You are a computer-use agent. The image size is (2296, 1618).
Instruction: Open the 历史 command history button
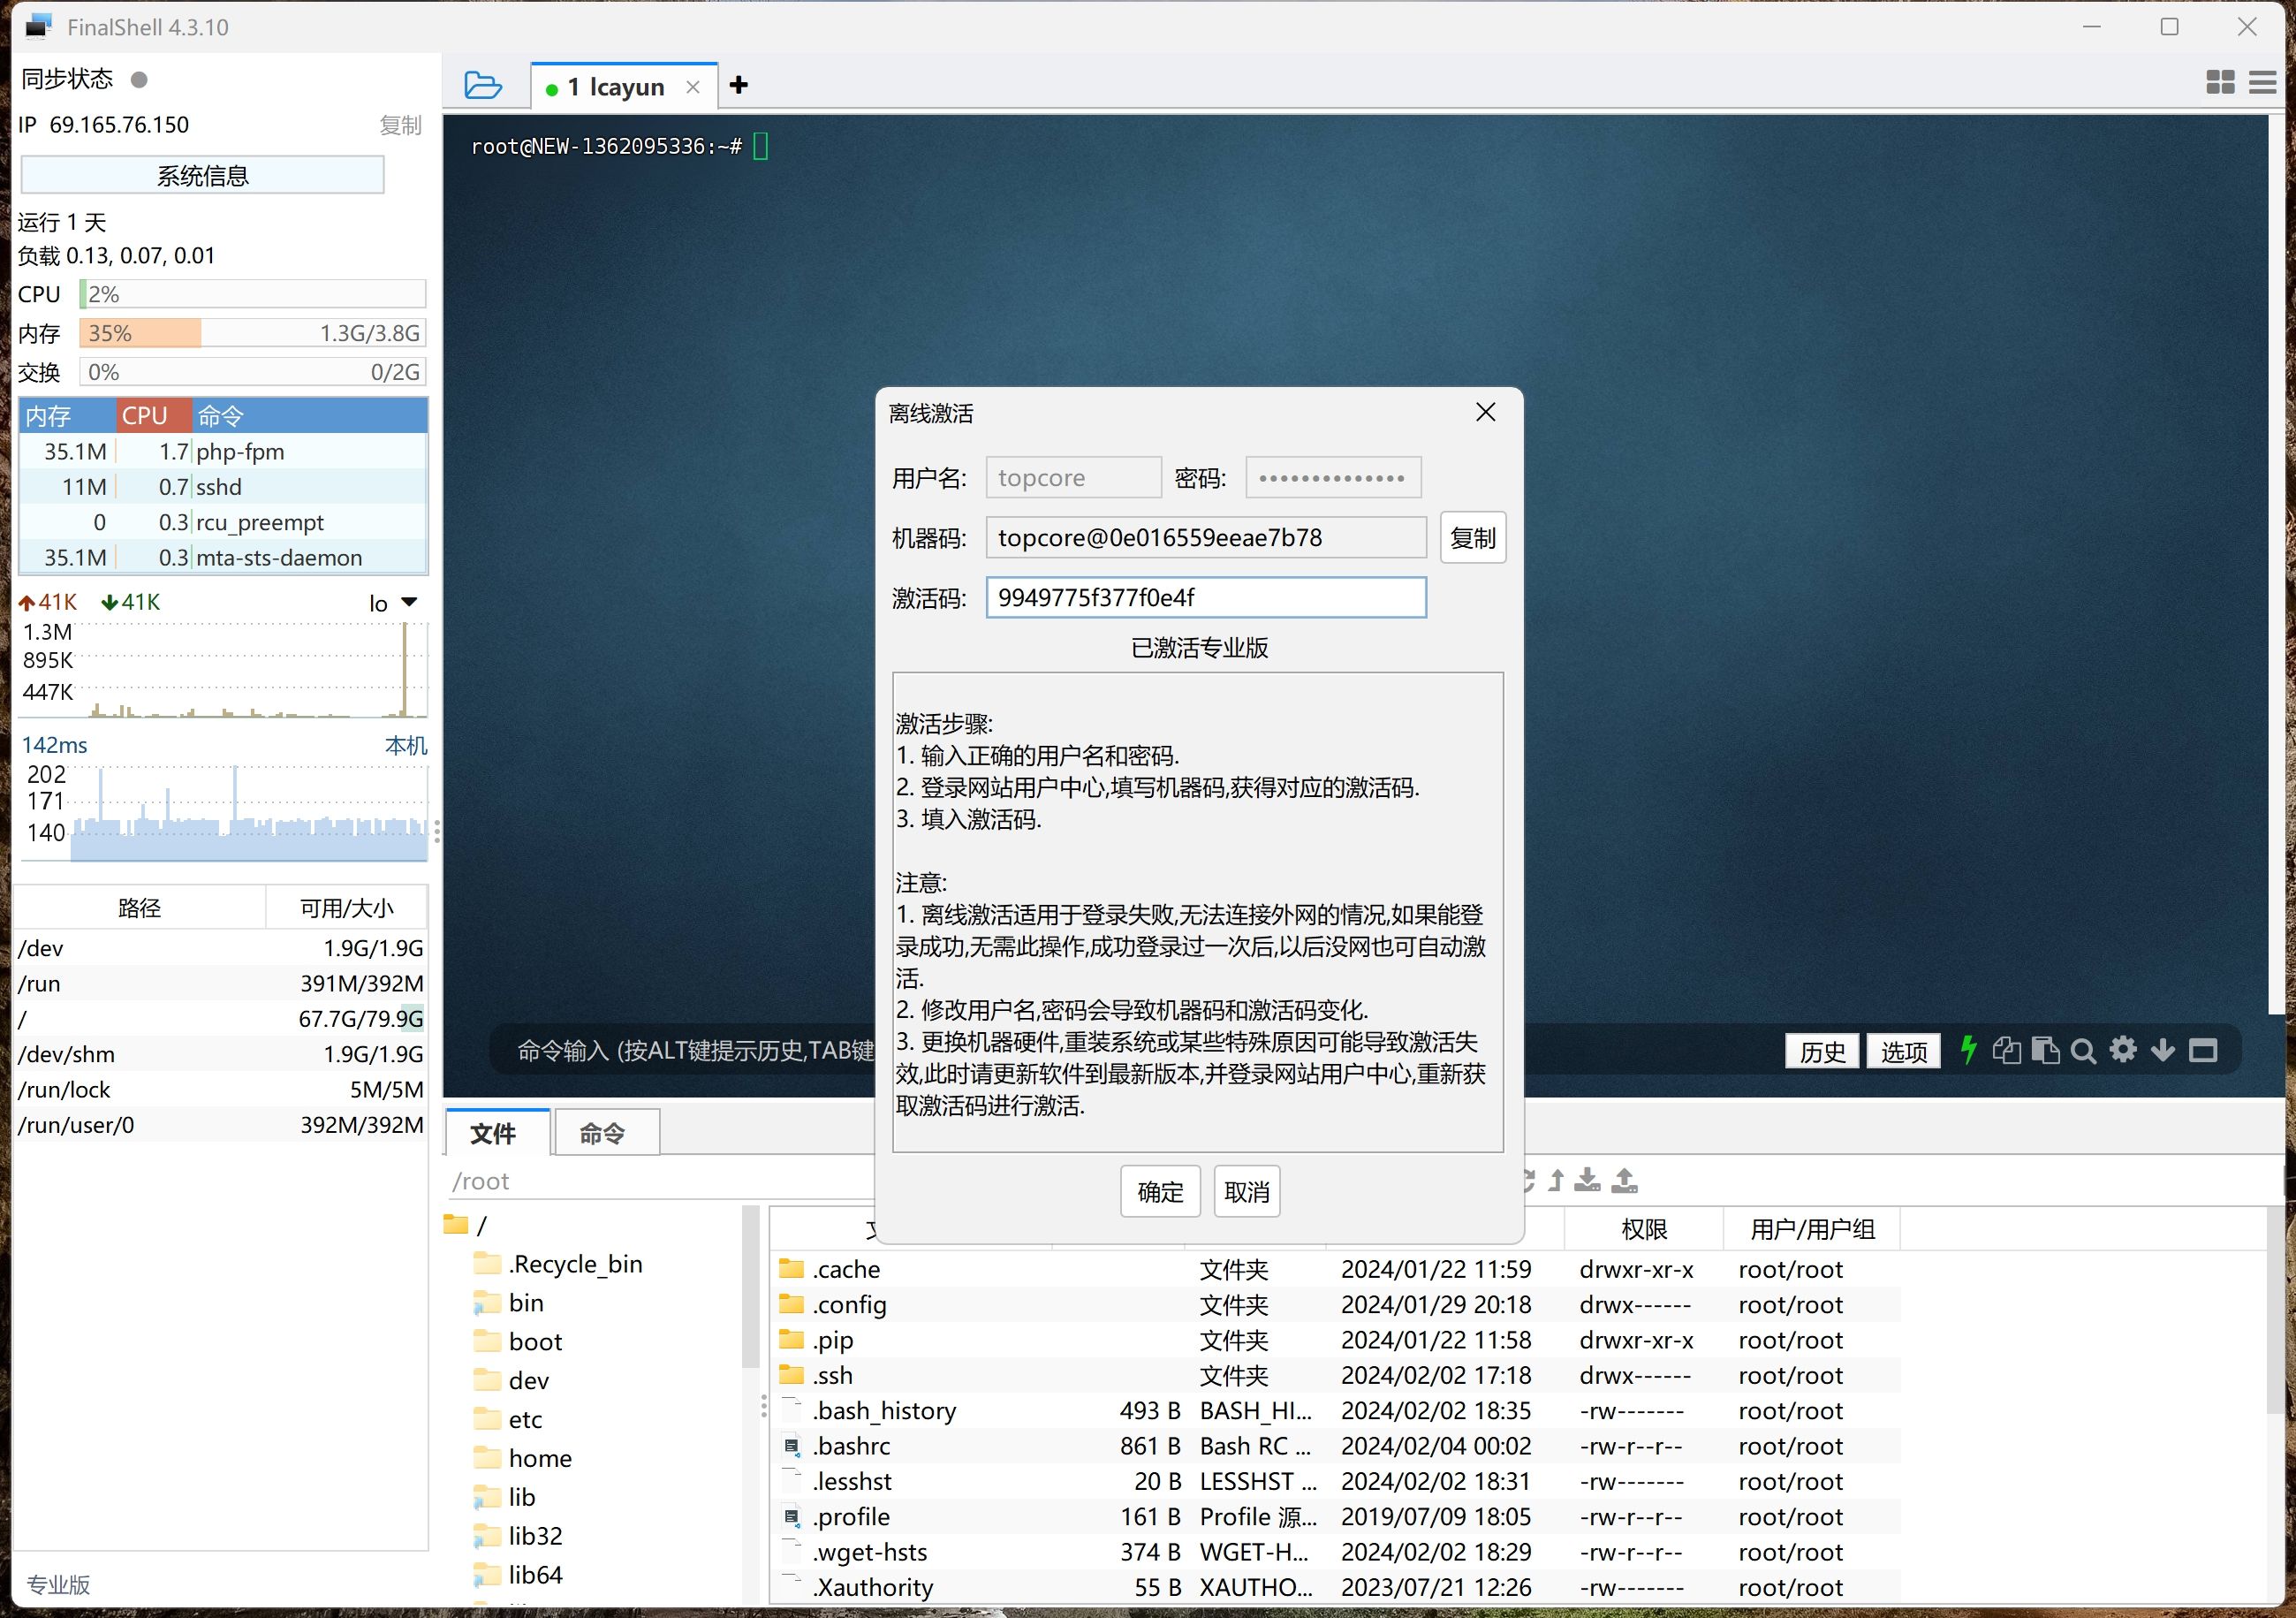click(x=1822, y=1051)
